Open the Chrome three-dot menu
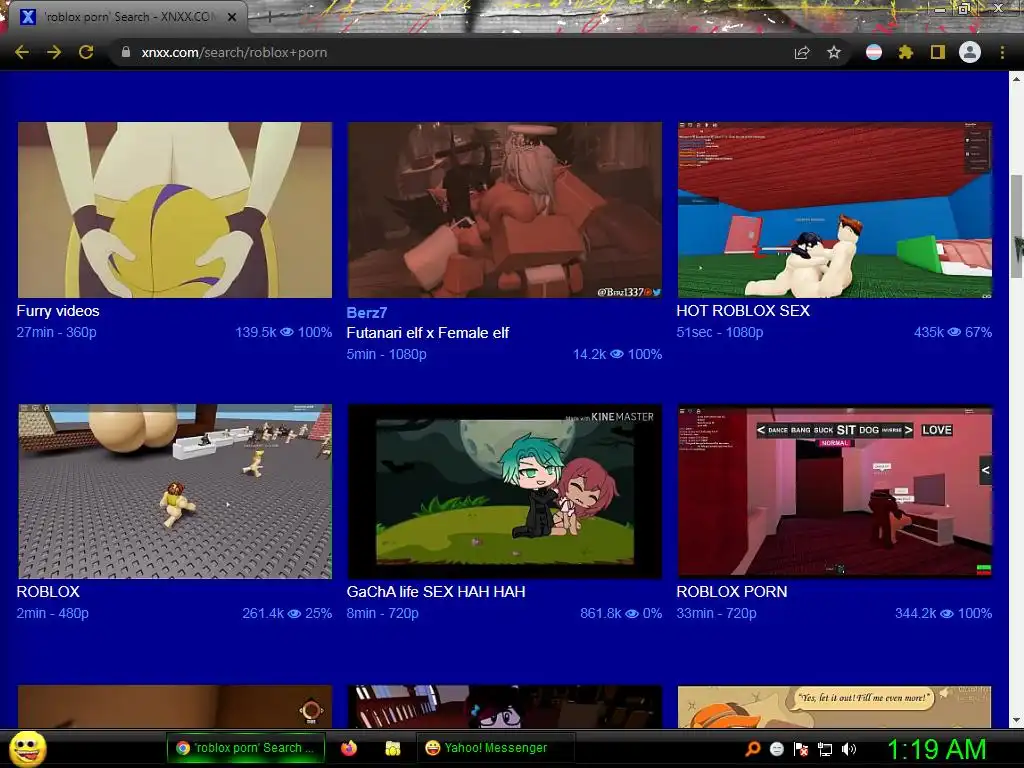This screenshot has width=1024, height=768. point(1002,52)
